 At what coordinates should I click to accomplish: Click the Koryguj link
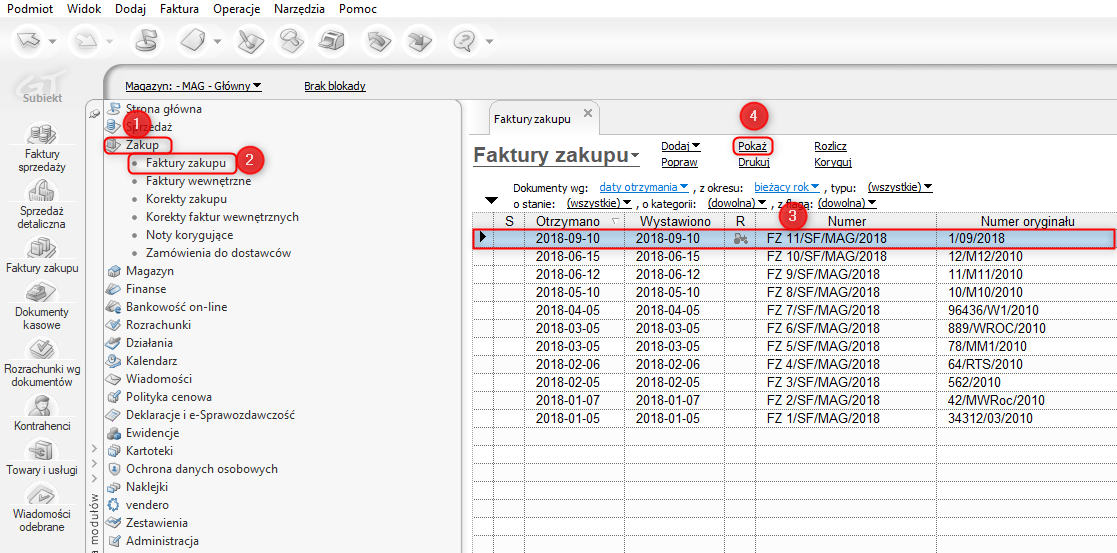pyautogui.click(x=832, y=162)
